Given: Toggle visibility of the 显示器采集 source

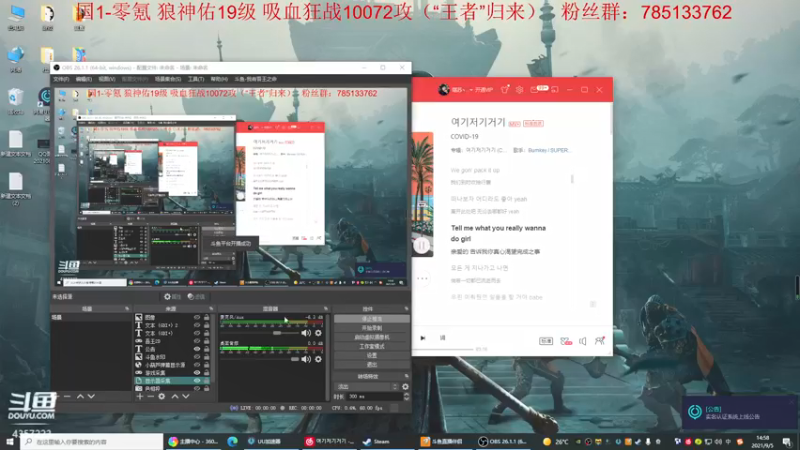Looking at the screenshot, I should (197, 381).
